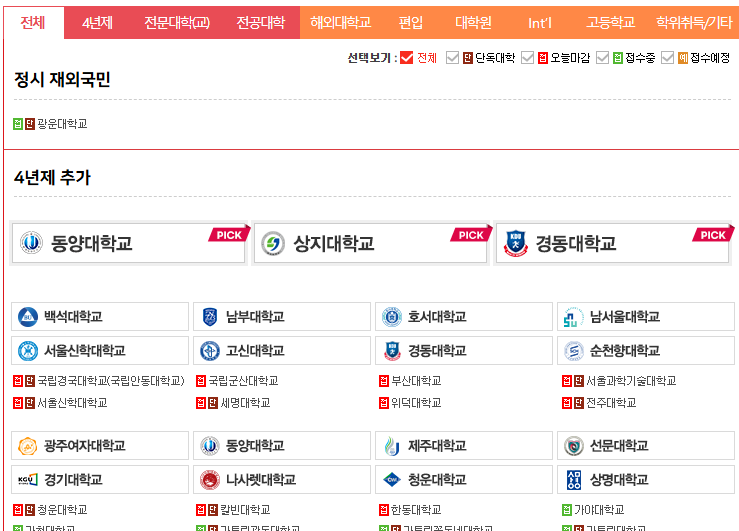Viewport: 739px width, 531px height.
Task: Open the 칼빈대학교 link
Action: tap(245, 510)
